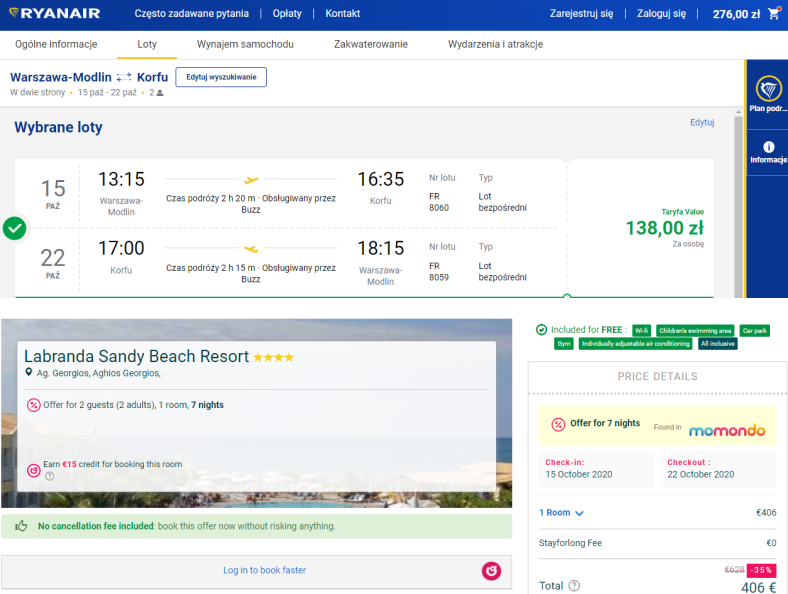Open the Zakwaterowanie tab
The image size is (788, 594).
(x=371, y=44)
